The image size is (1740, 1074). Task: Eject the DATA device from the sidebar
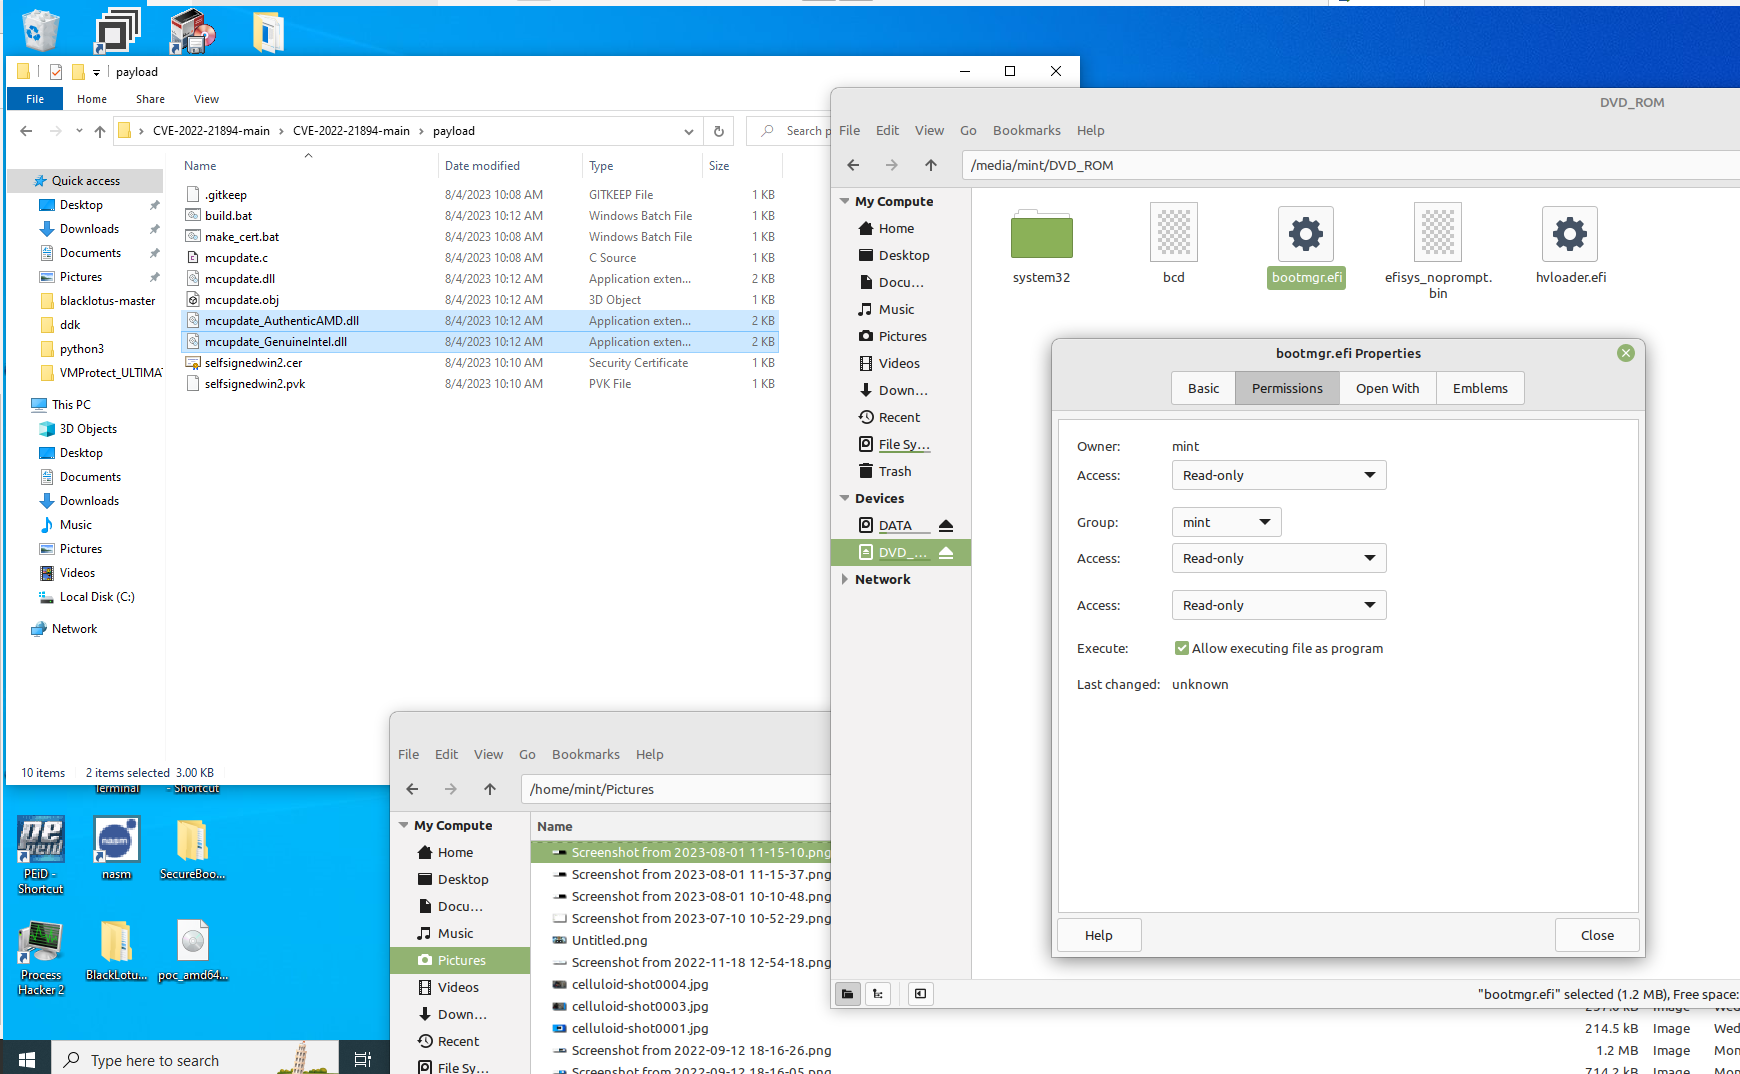tap(946, 525)
